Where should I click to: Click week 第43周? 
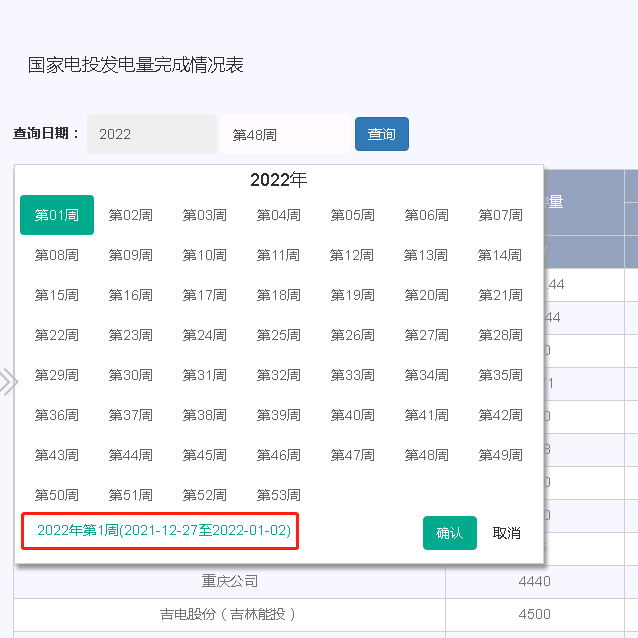(57, 455)
